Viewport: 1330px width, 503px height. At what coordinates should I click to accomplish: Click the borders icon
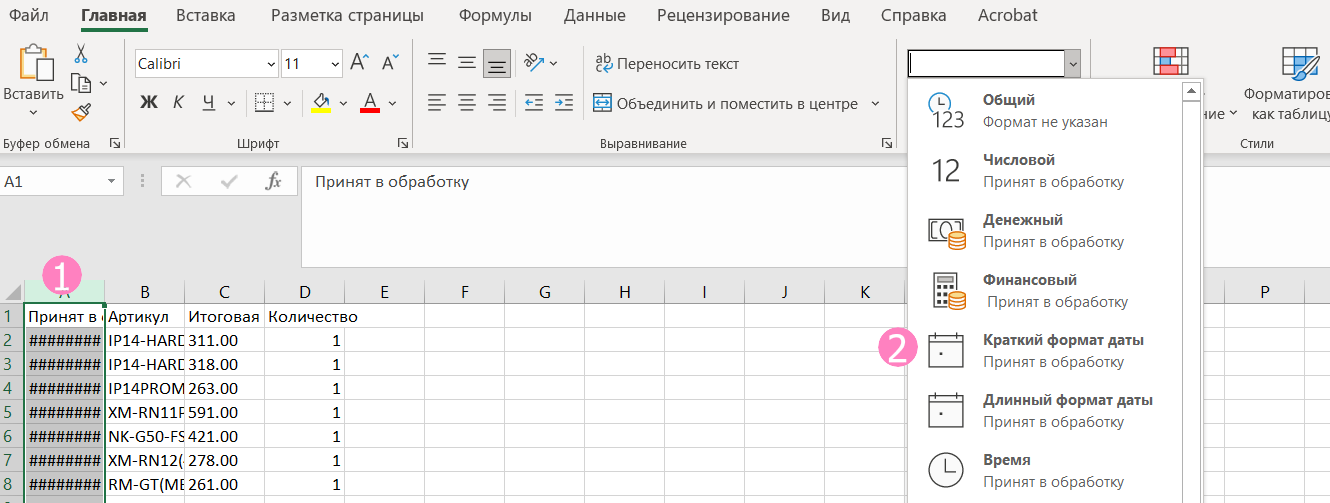[x=264, y=102]
